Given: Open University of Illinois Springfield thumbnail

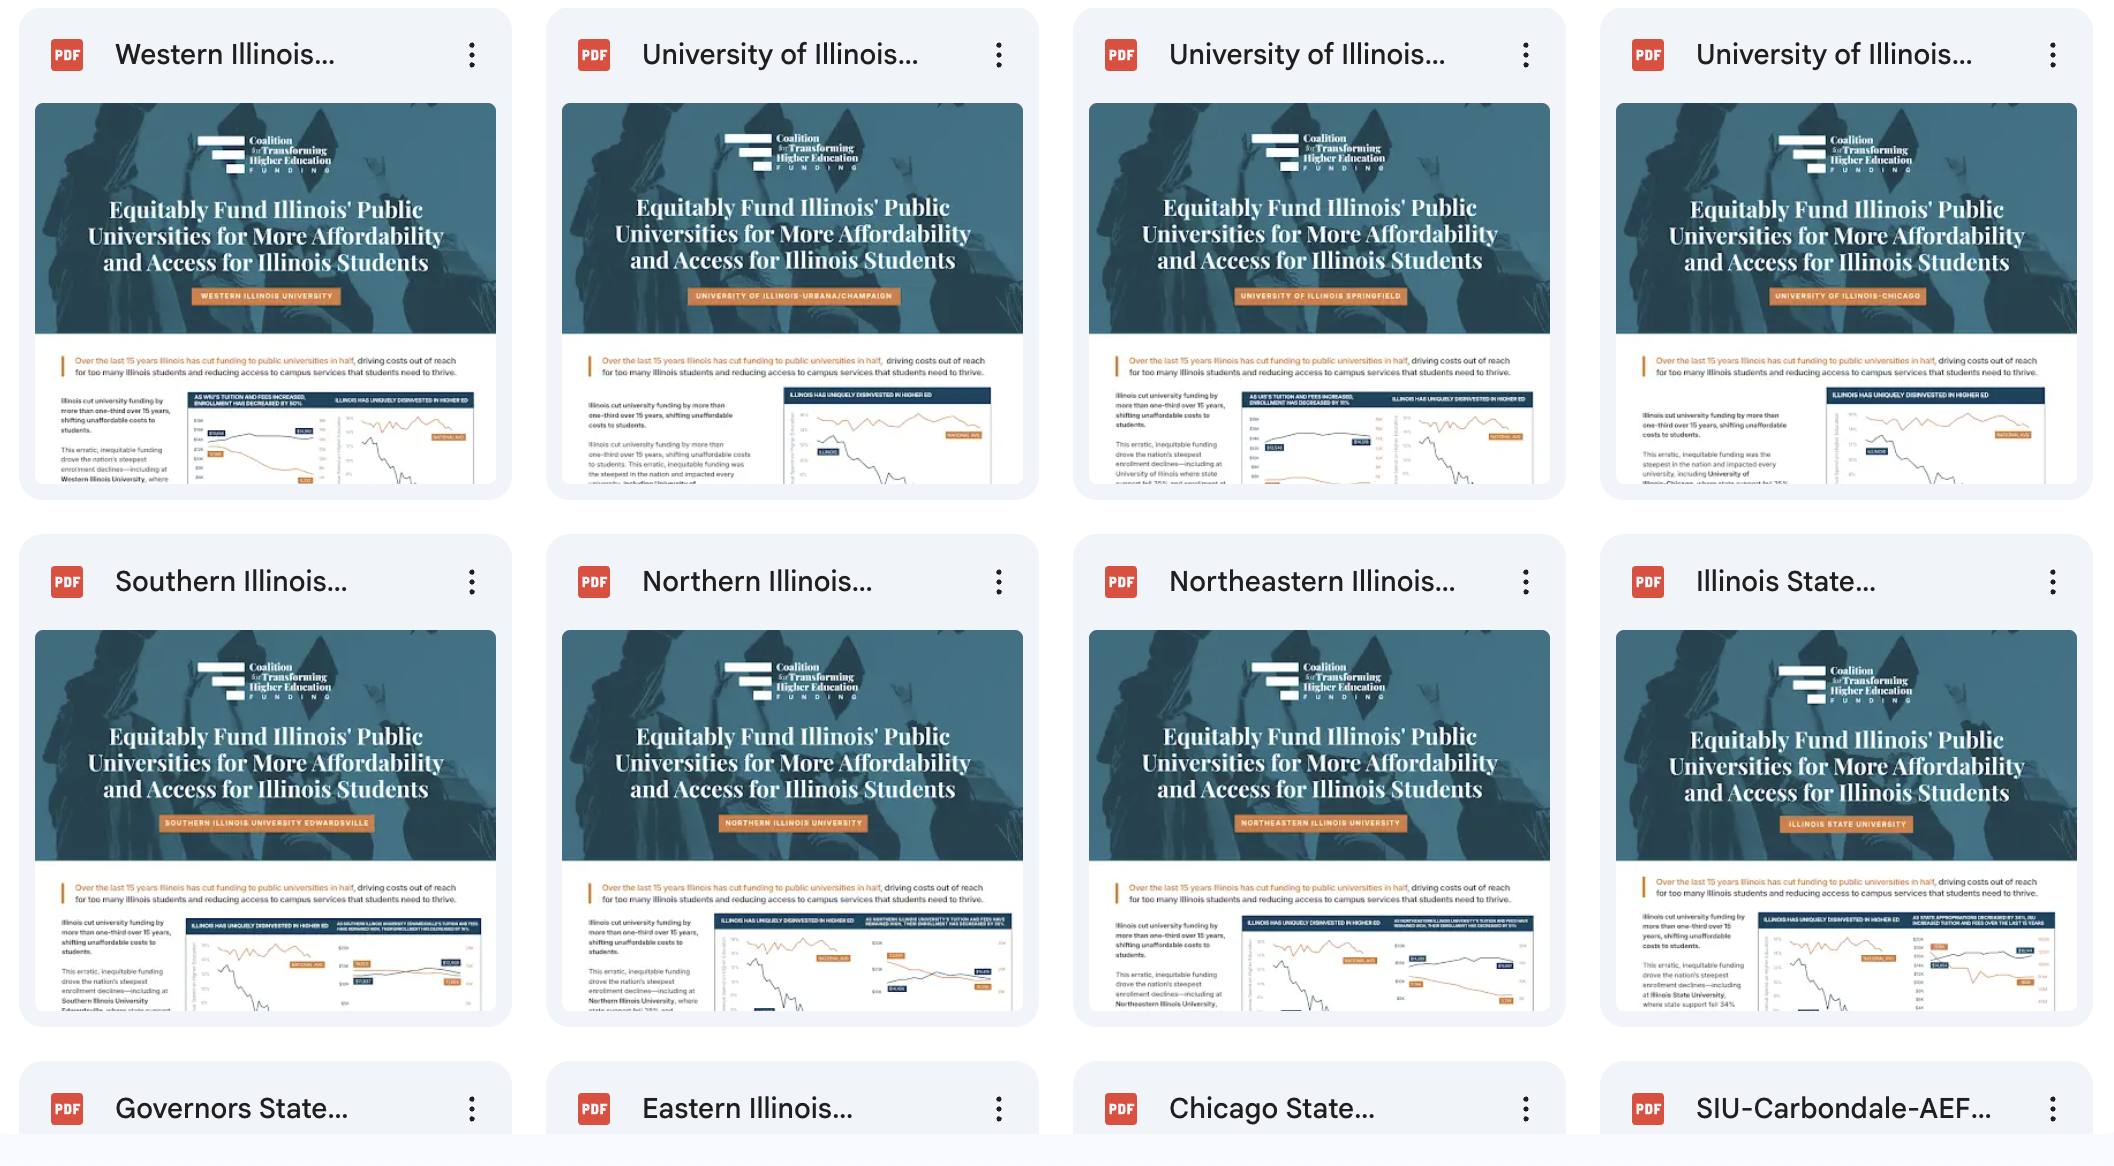Looking at the screenshot, I should click(1319, 293).
